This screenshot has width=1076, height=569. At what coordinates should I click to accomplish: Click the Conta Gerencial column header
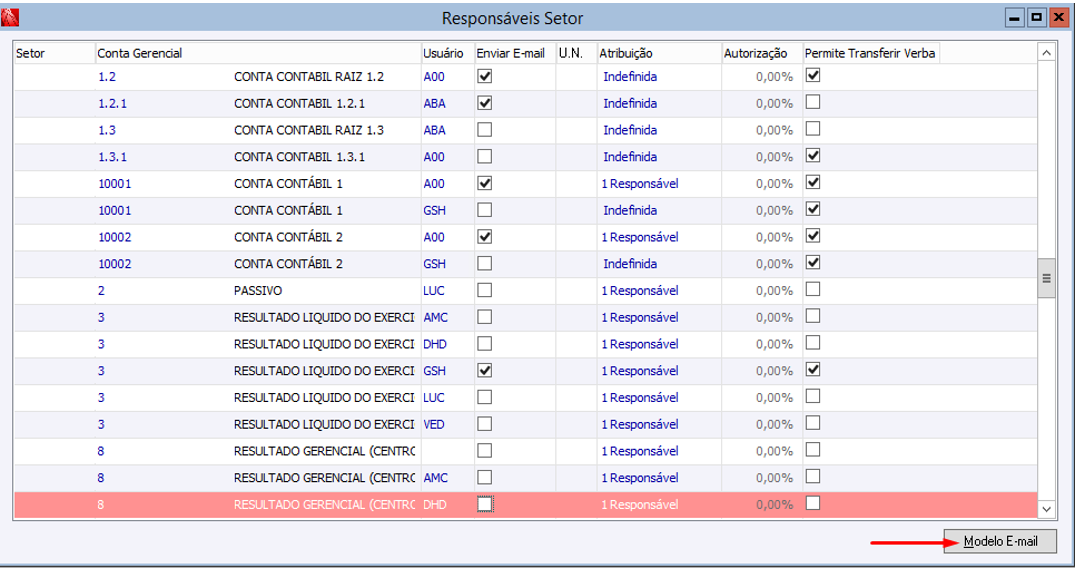258,53
